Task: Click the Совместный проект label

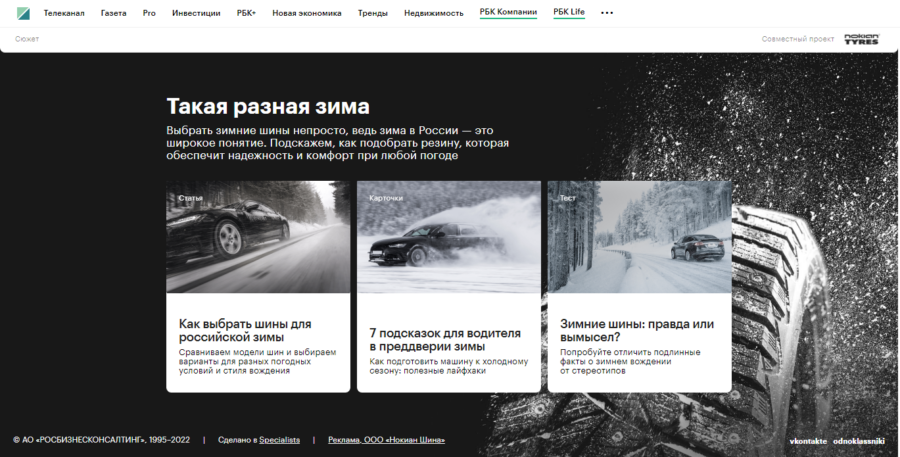Action: 798,39
